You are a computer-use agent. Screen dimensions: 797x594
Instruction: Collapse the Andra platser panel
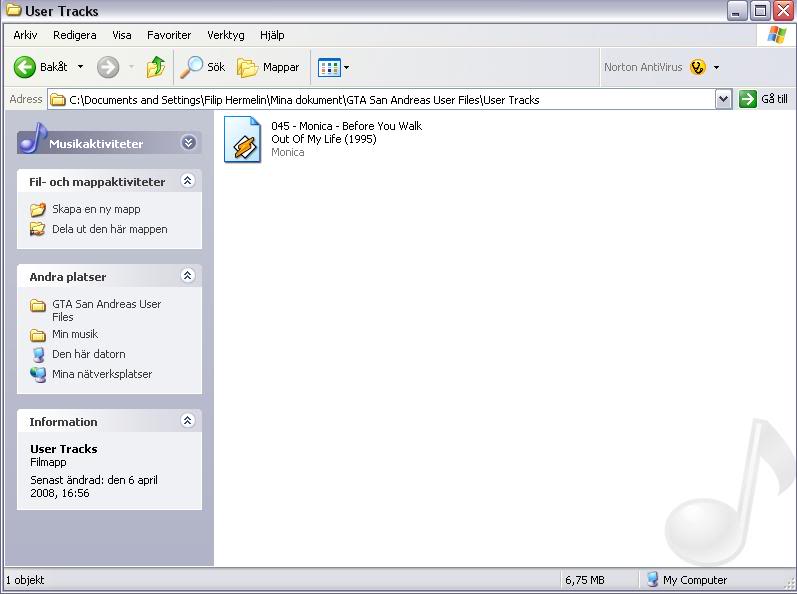(x=187, y=276)
